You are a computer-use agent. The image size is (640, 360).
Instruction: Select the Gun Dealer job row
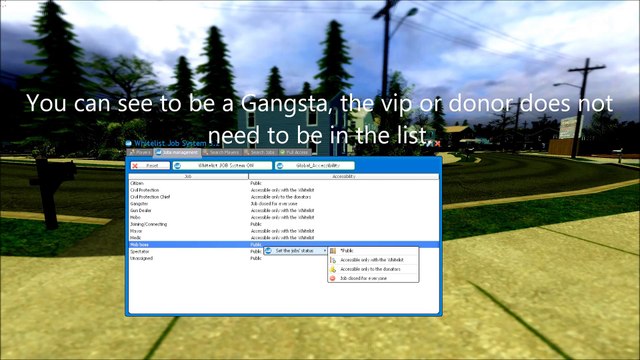tap(284, 211)
